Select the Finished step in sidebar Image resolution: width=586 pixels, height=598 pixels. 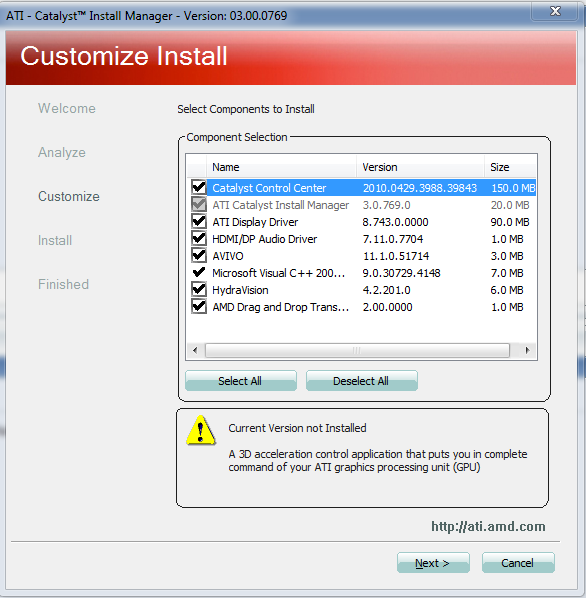coord(63,284)
